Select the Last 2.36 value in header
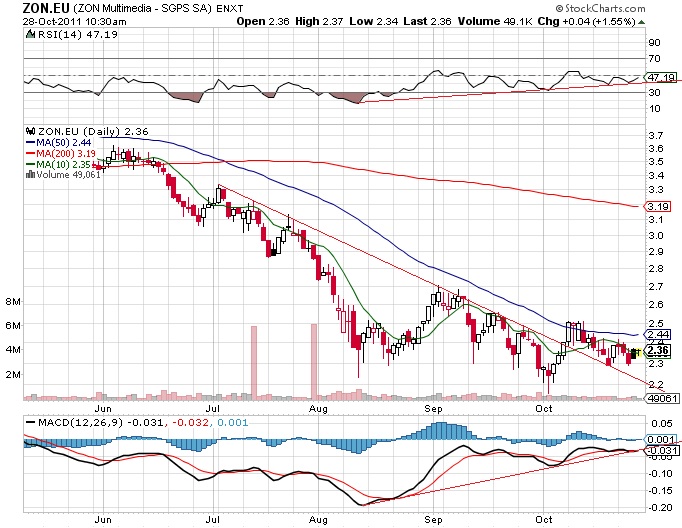682x528 pixels. pos(427,21)
